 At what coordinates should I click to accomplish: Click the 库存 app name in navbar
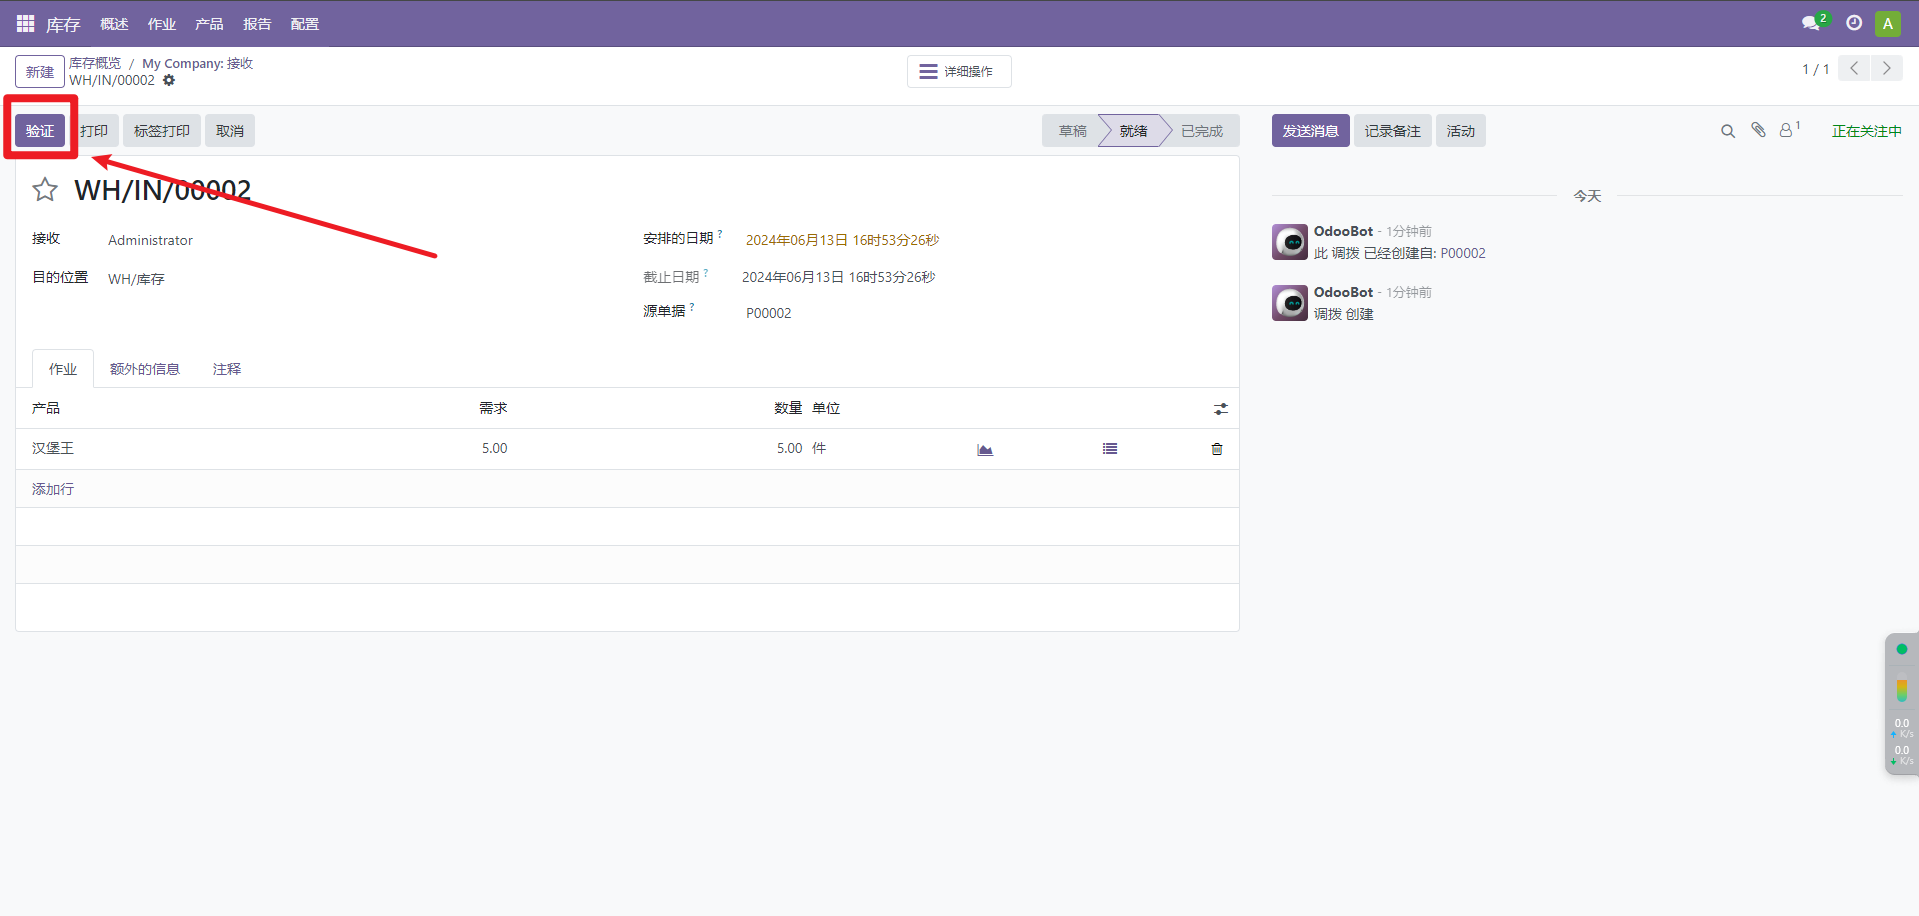pyautogui.click(x=63, y=24)
